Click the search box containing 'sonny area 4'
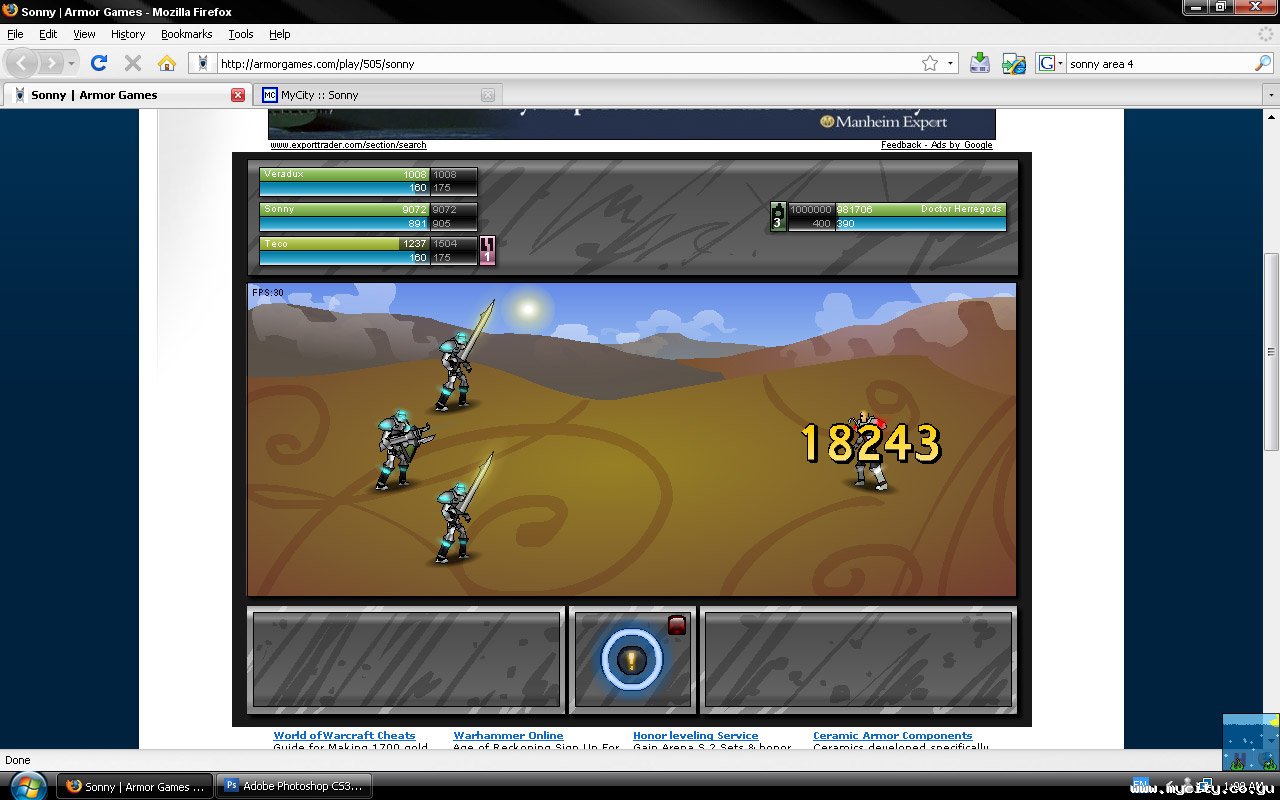The image size is (1280, 800). coord(1159,63)
